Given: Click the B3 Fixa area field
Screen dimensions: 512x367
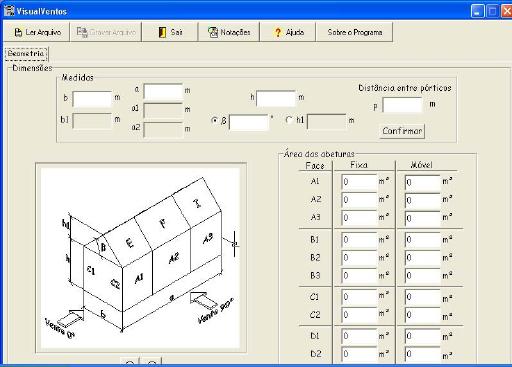Looking at the screenshot, I should click(359, 276).
